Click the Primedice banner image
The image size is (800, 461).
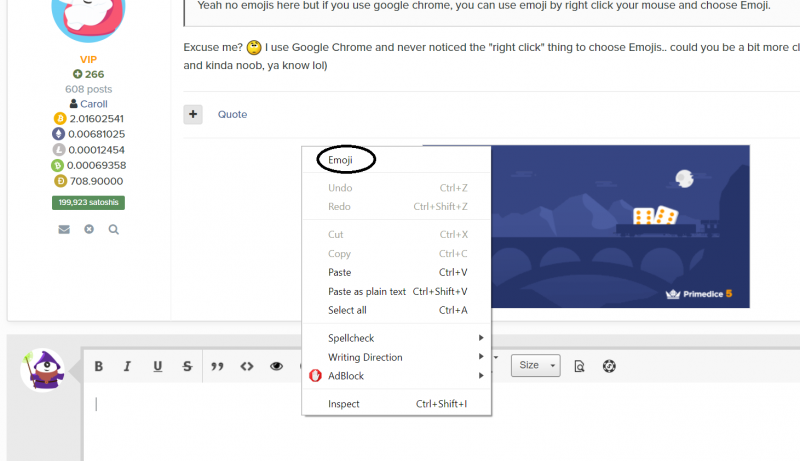pyautogui.click(x=620, y=226)
